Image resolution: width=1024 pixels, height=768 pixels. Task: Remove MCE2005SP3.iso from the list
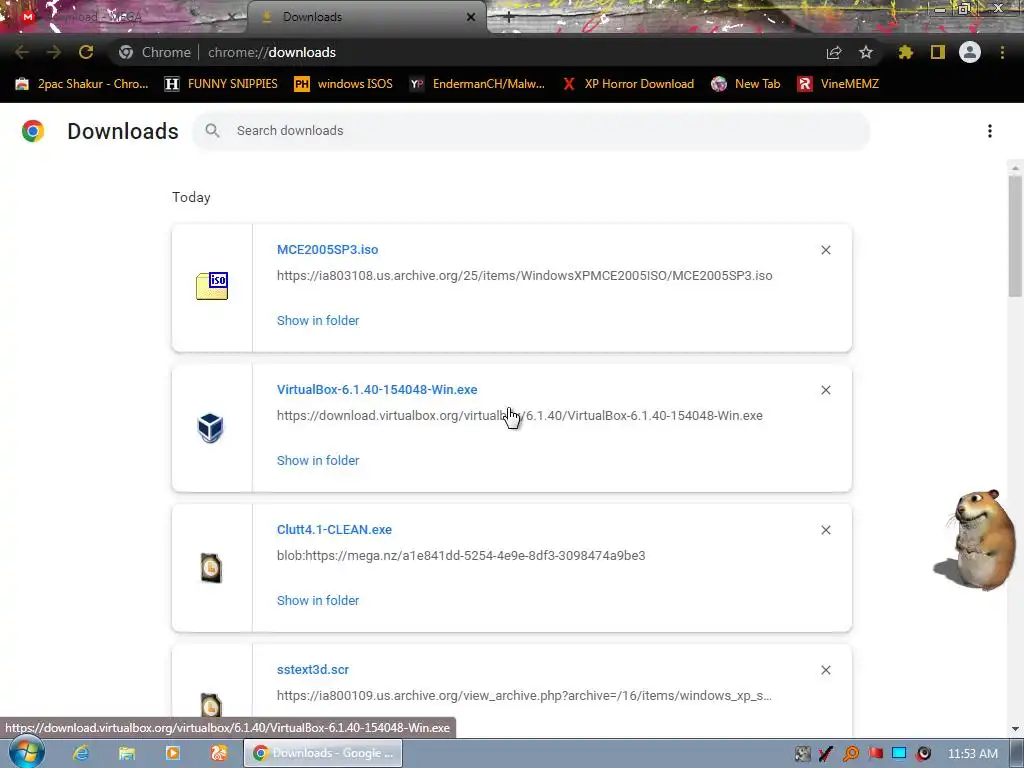[x=825, y=250]
